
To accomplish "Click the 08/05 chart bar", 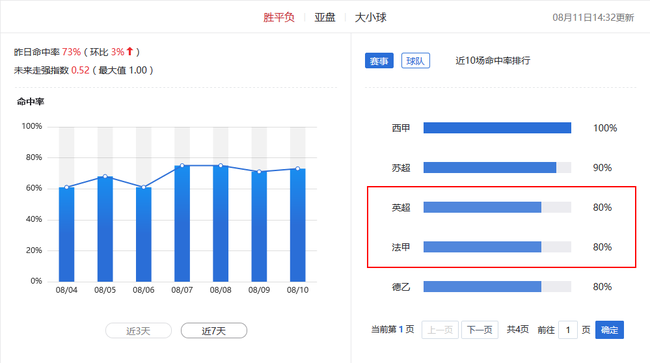I will click(105, 229).
